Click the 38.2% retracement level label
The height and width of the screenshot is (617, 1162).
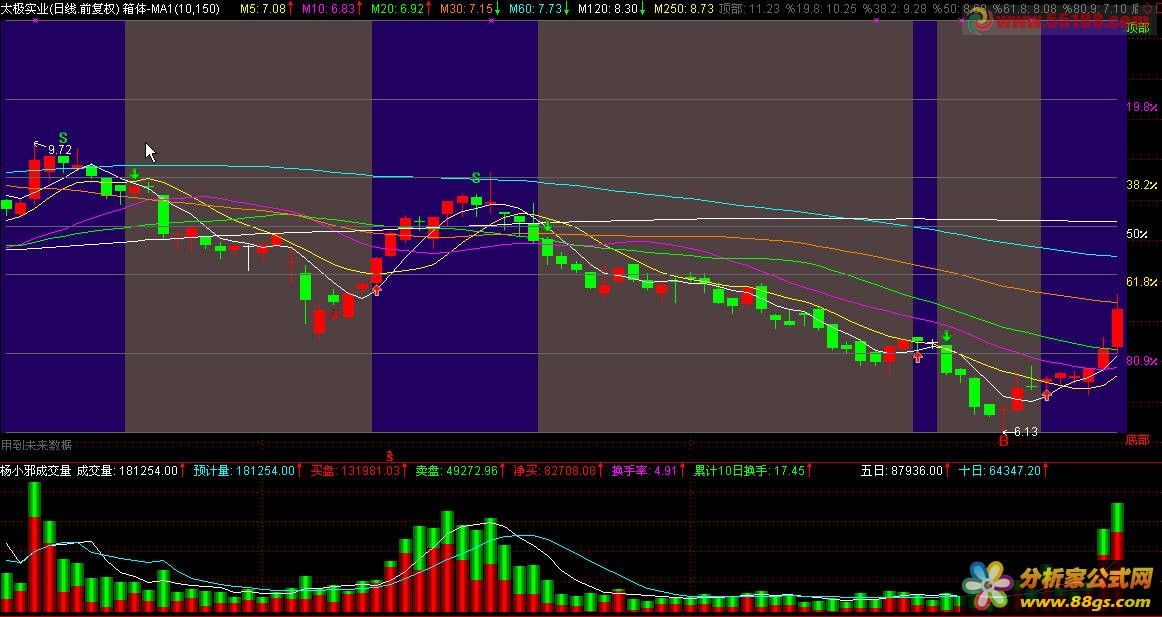[x=1142, y=184]
